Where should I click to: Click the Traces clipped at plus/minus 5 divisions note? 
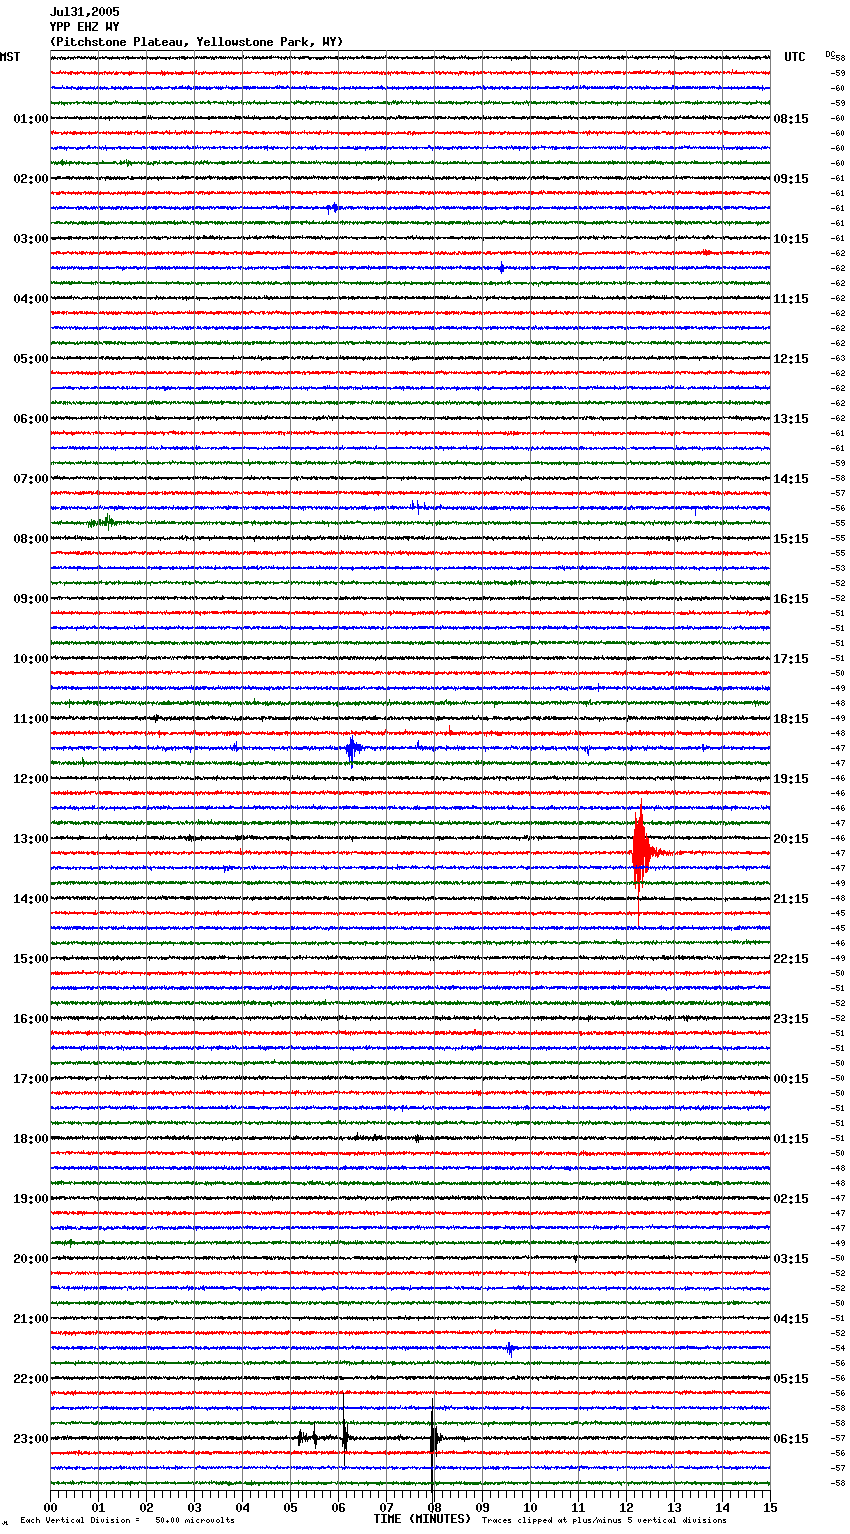[x=604, y=1520]
